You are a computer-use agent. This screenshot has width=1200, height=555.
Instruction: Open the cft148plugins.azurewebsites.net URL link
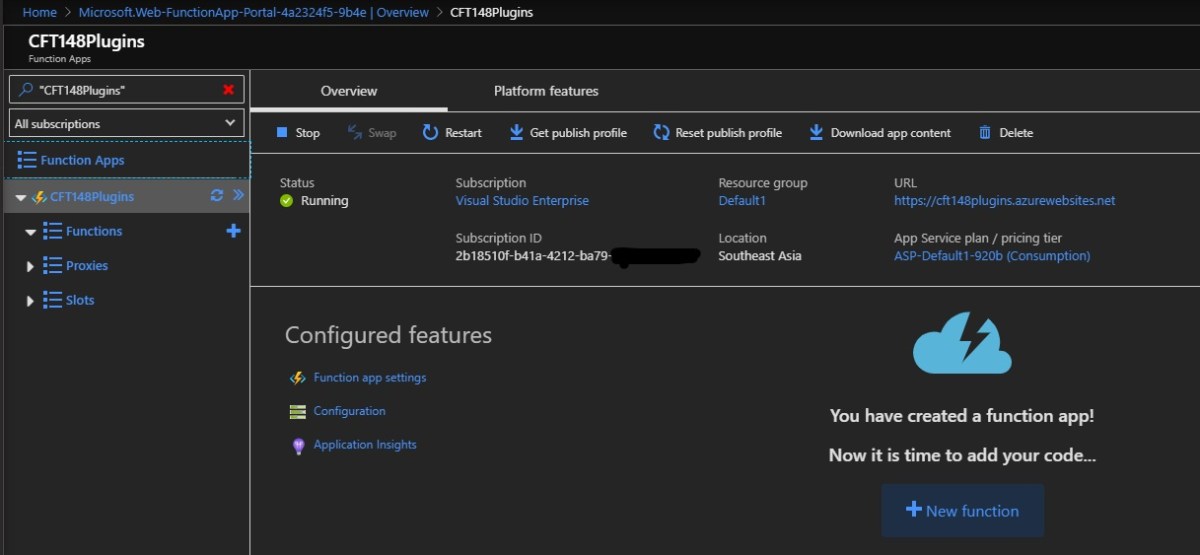click(1004, 201)
